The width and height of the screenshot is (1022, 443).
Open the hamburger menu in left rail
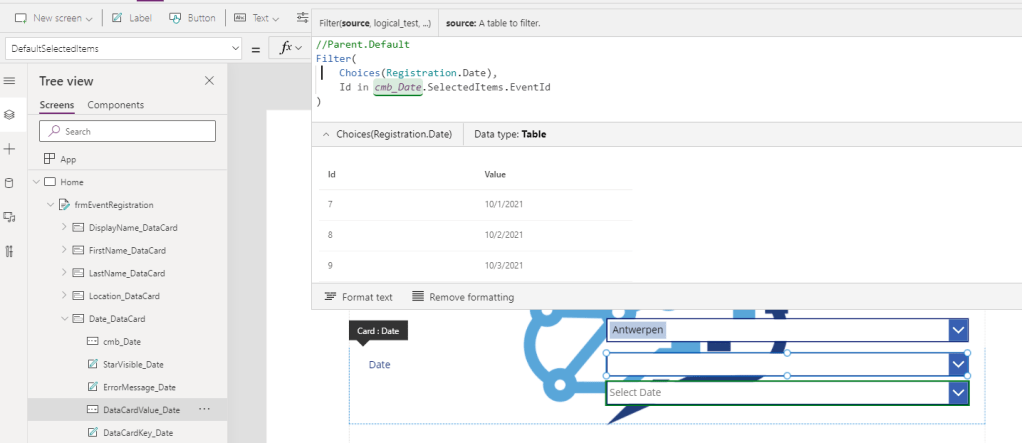tap(10, 81)
